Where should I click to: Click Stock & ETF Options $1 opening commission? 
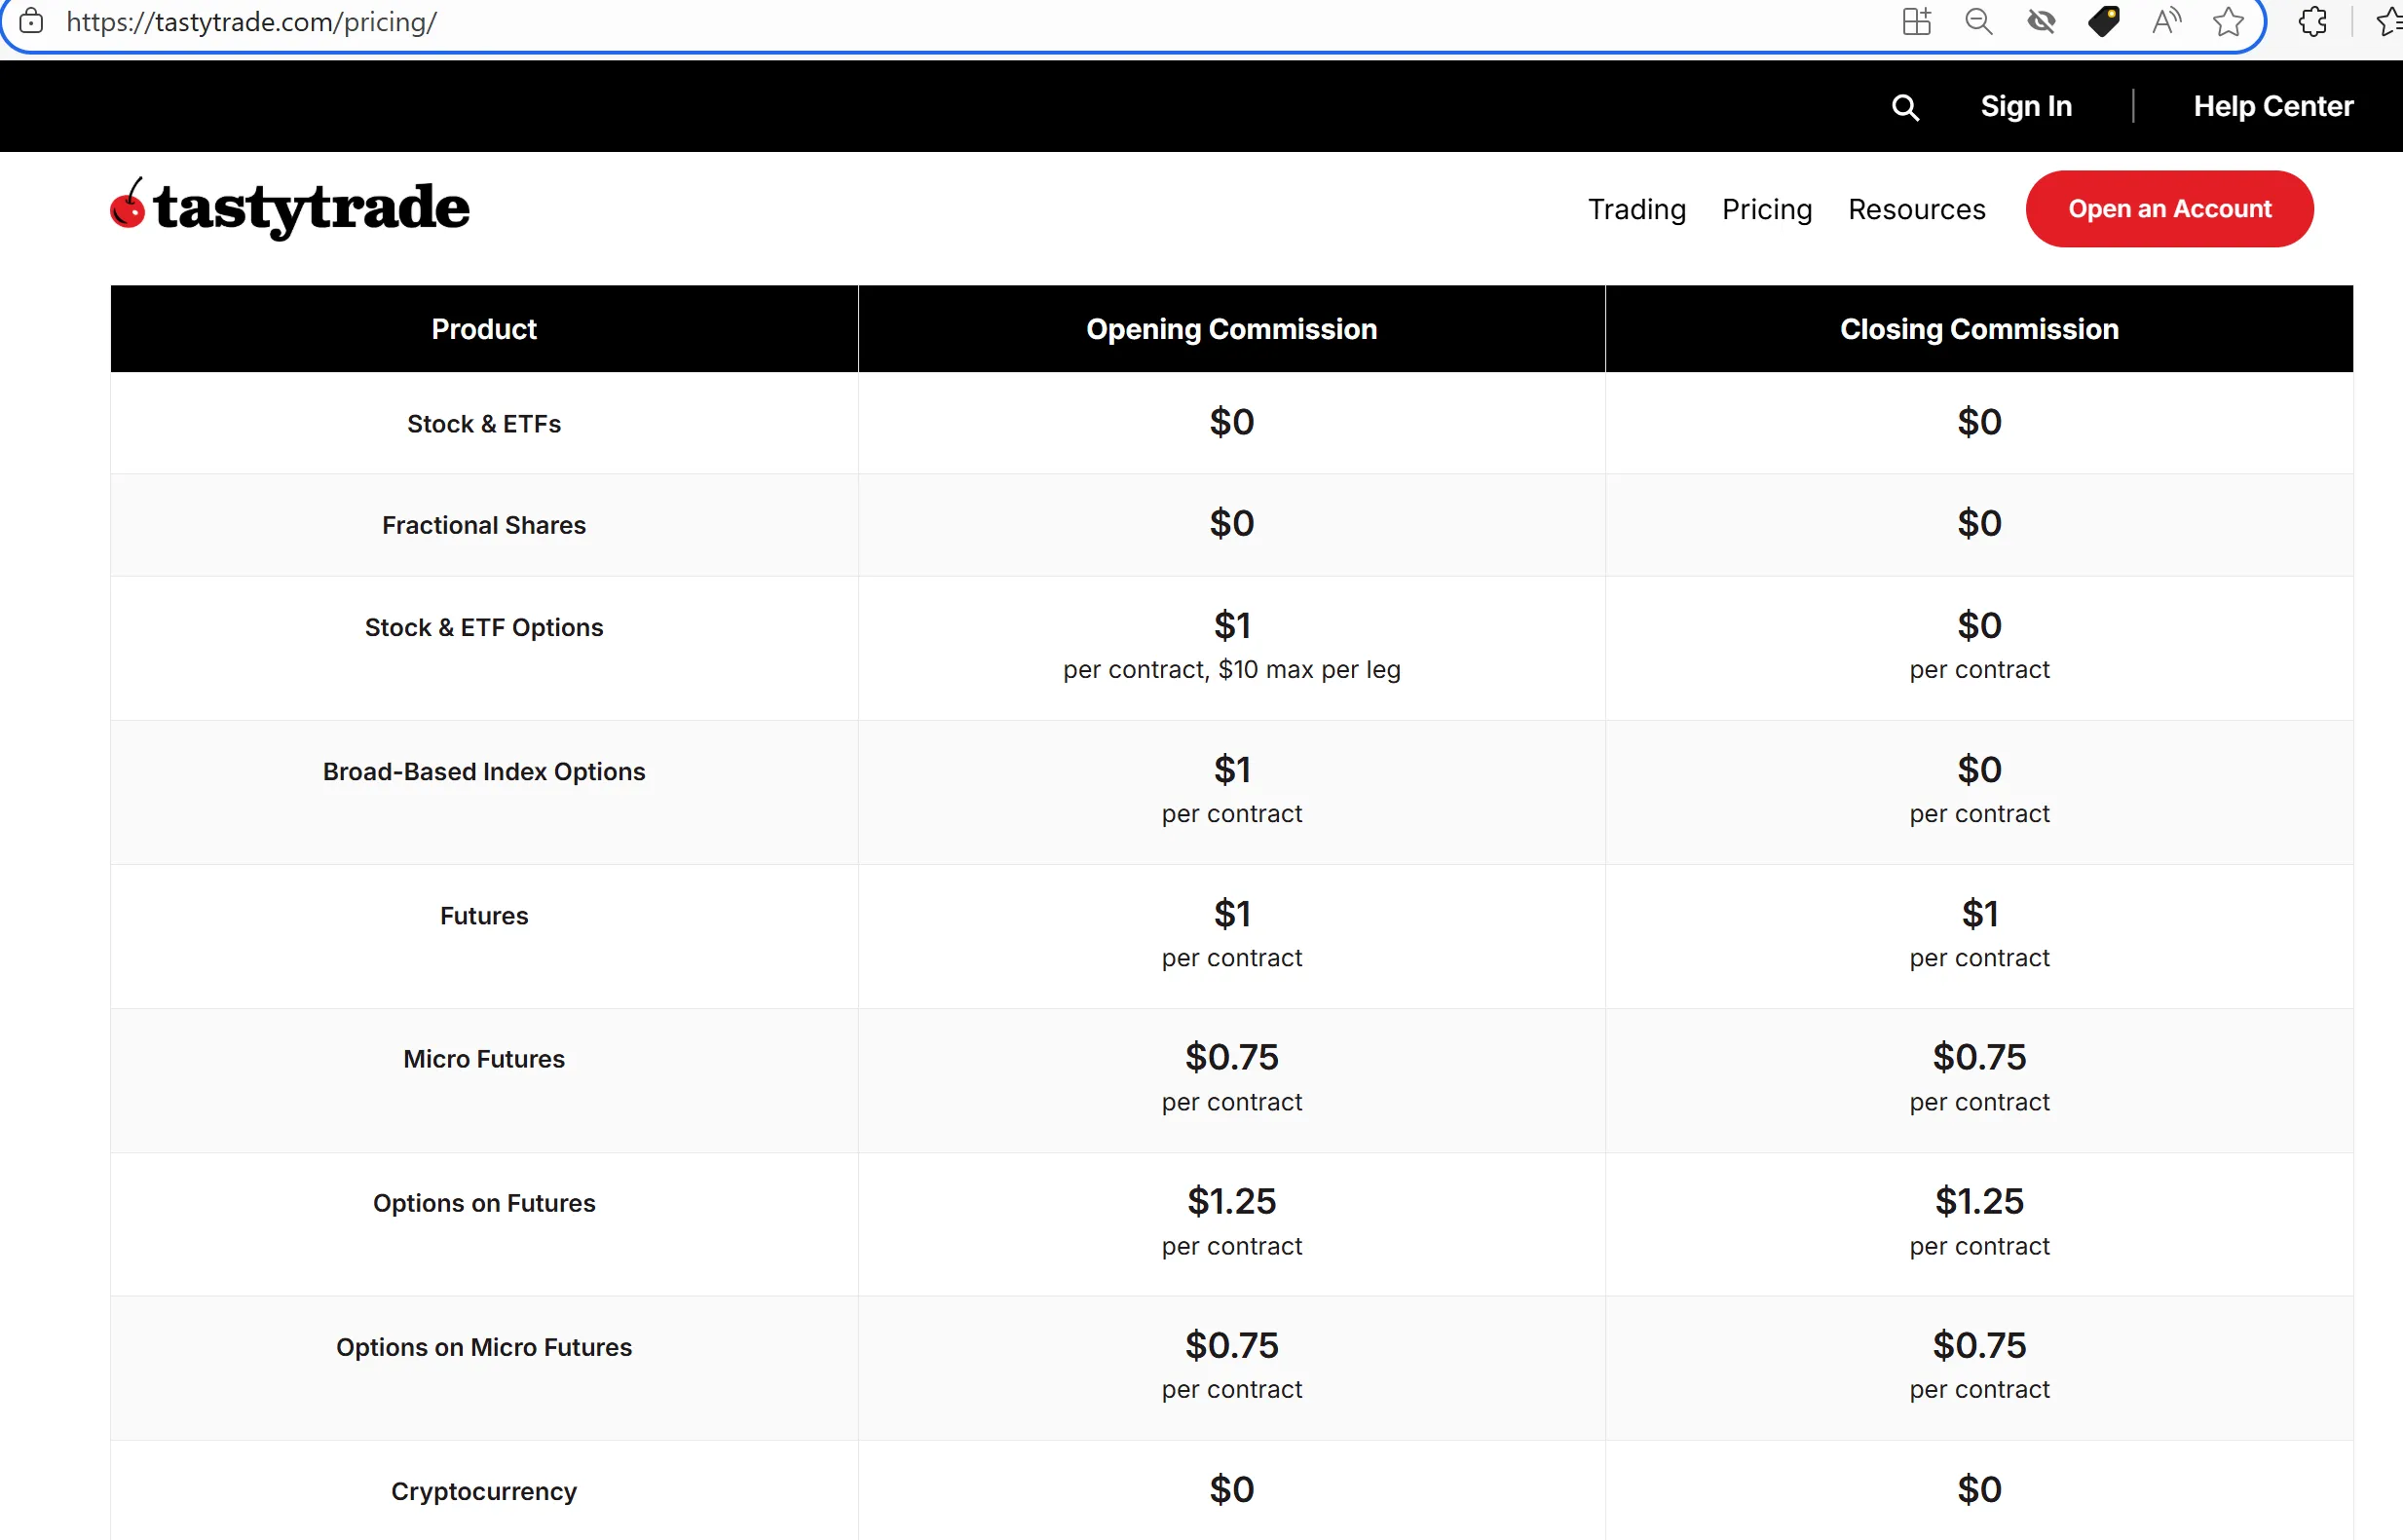pos(1231,625)
